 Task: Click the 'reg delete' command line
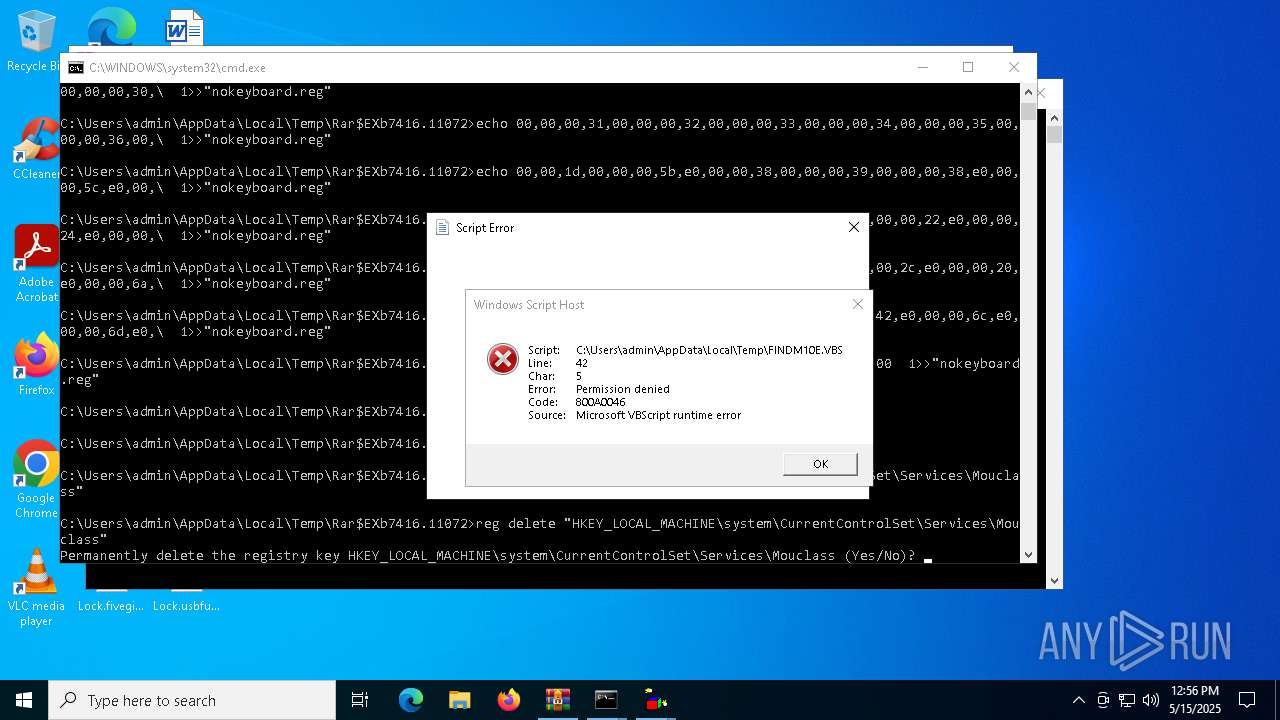point(540,531)
